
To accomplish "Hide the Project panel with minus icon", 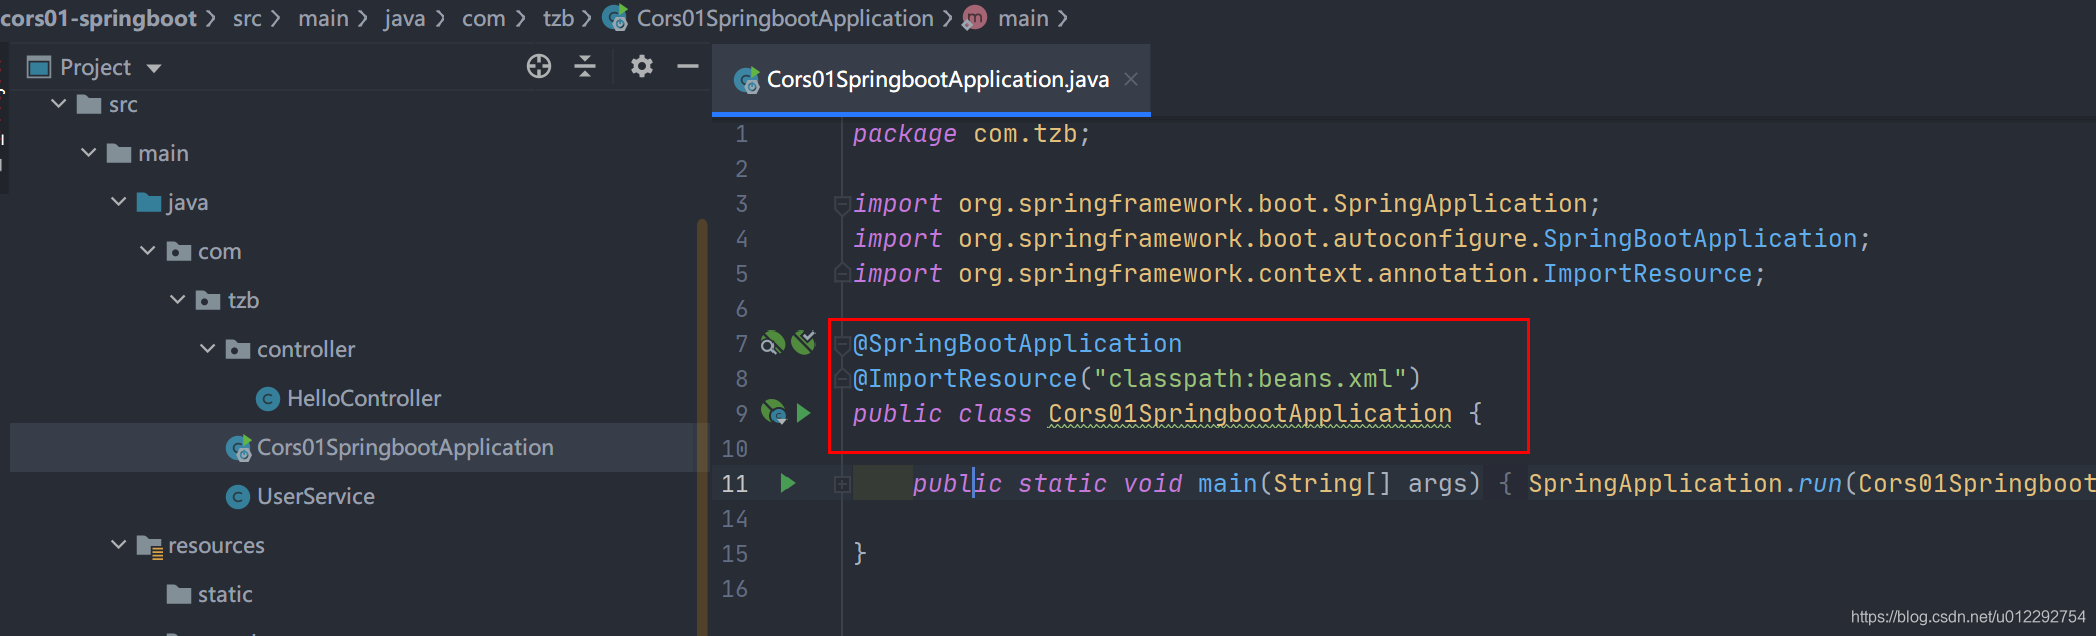I will [687, 67].
